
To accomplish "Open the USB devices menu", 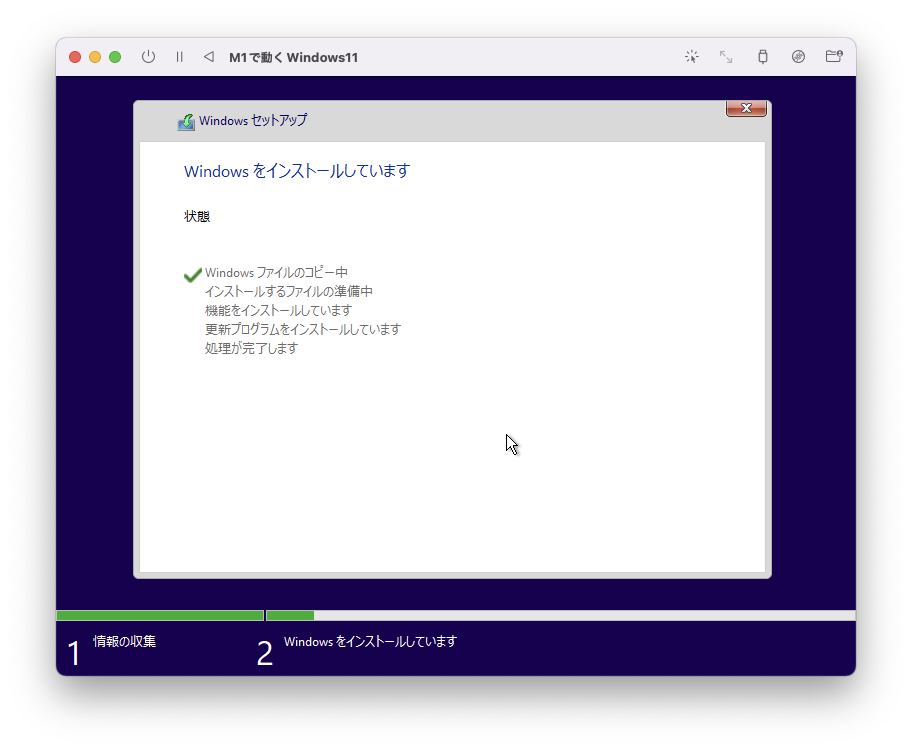I will click(x=763, y=57).
